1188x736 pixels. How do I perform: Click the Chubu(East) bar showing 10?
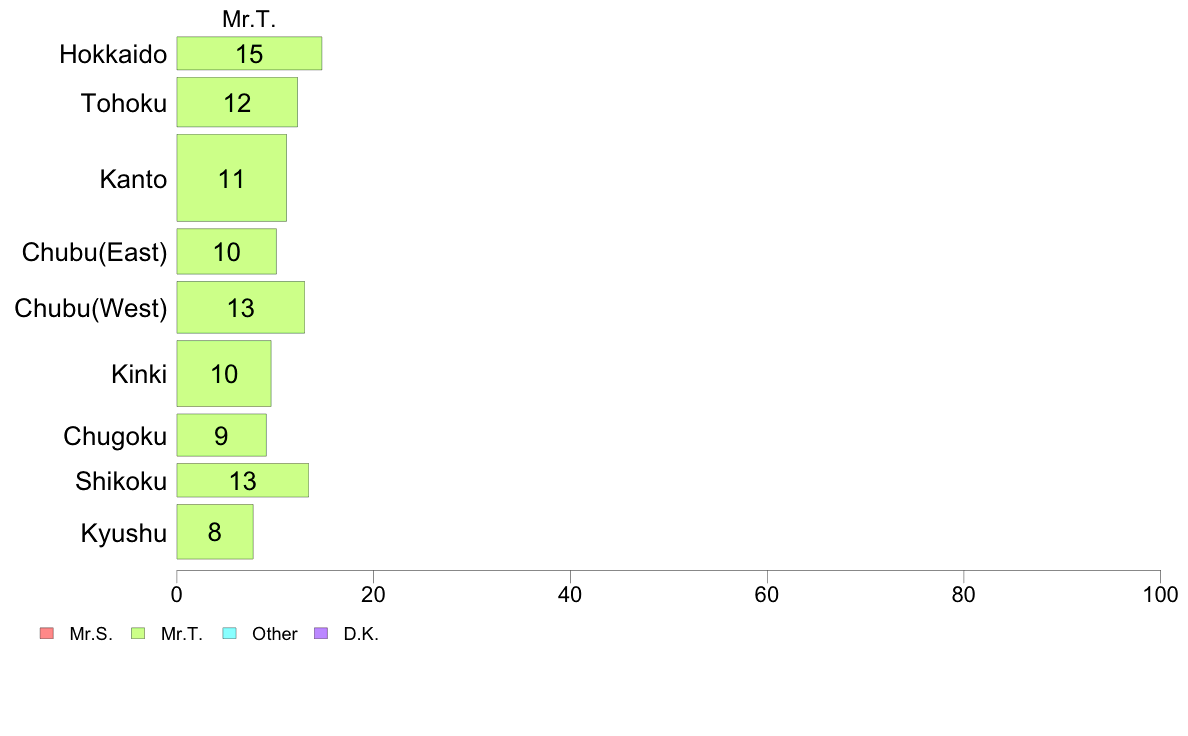(227, 251)
